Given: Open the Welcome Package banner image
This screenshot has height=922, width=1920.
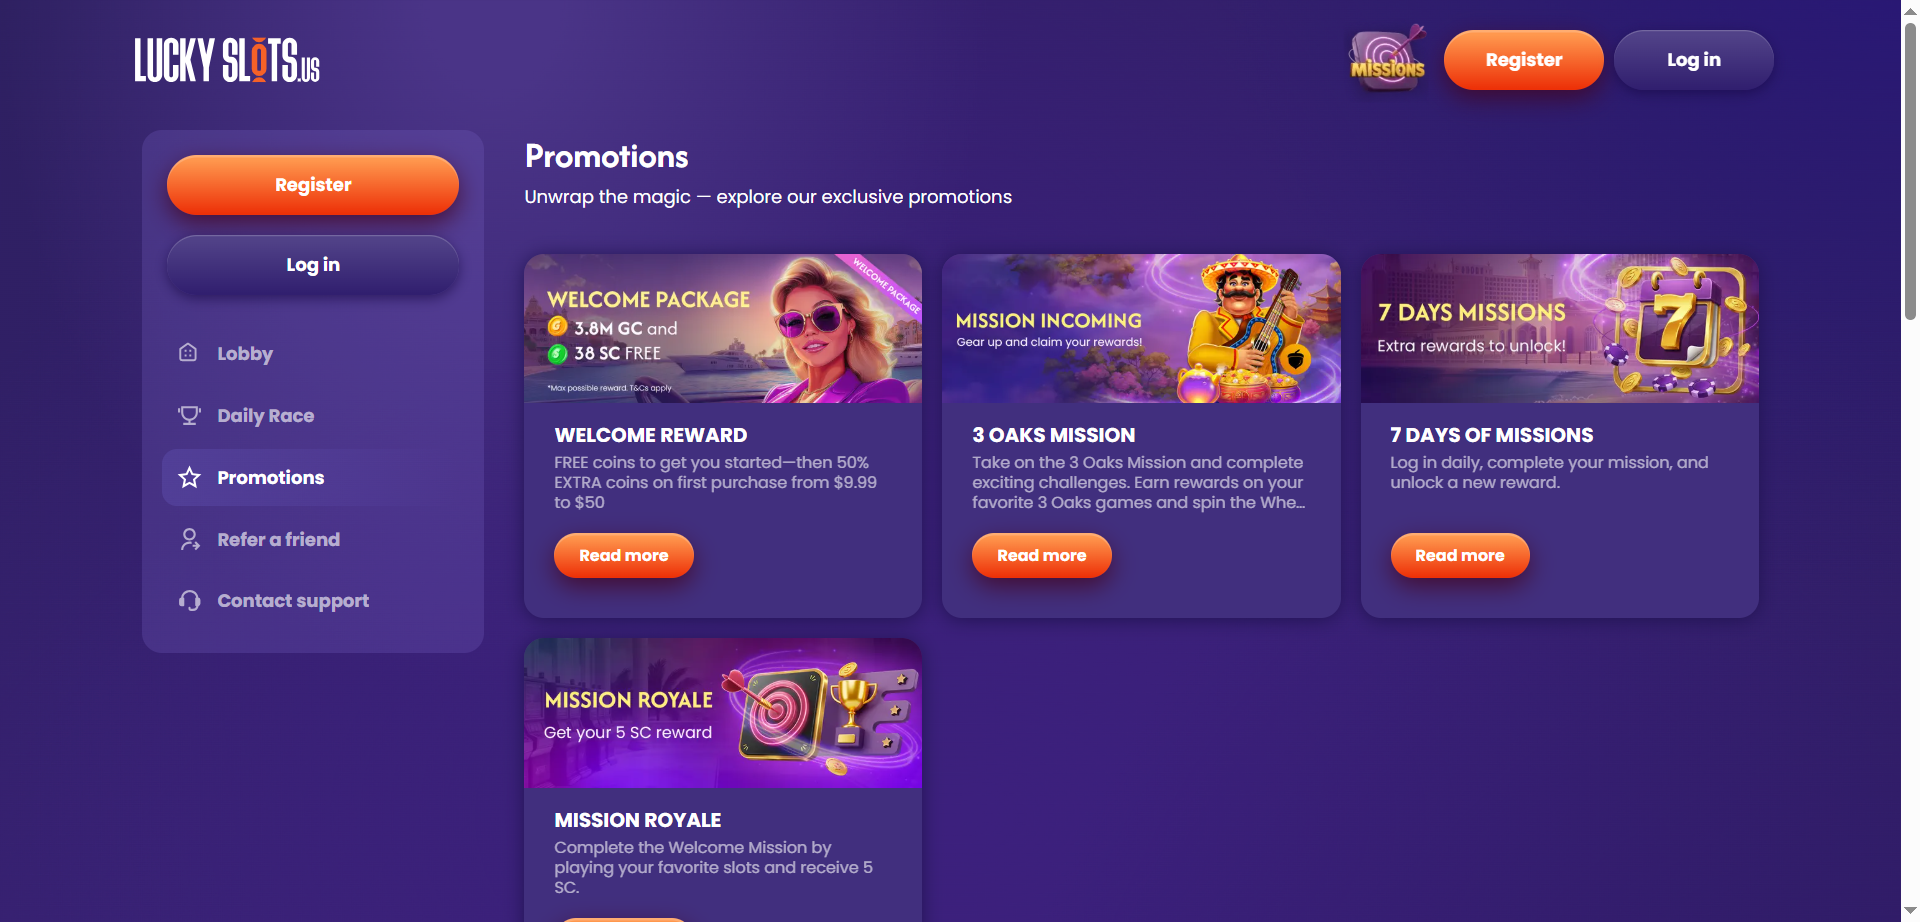Looking at the screenshot, I should [x=723, y=329].
